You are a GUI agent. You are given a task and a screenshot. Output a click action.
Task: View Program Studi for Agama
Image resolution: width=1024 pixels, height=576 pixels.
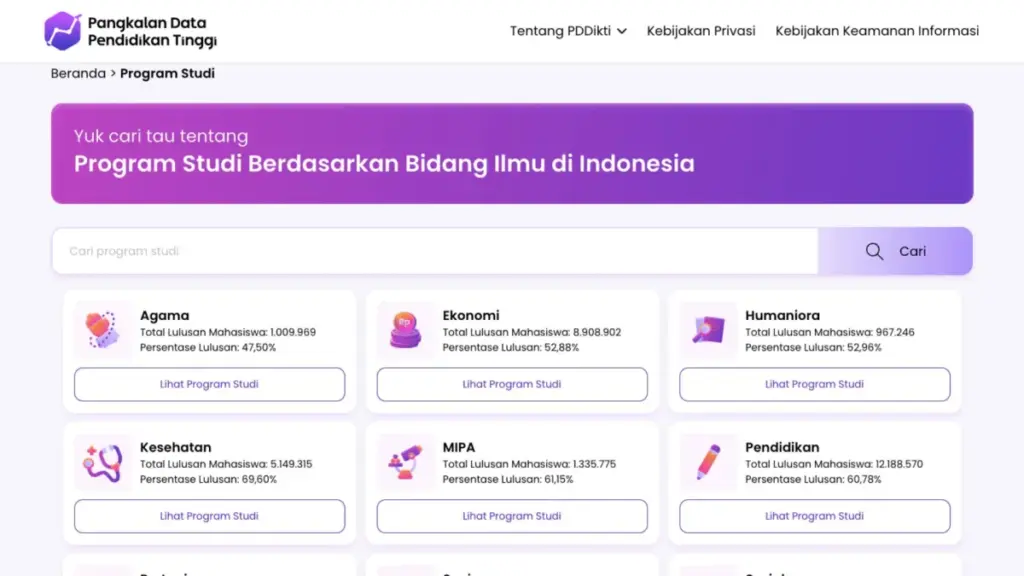[210, 384]
